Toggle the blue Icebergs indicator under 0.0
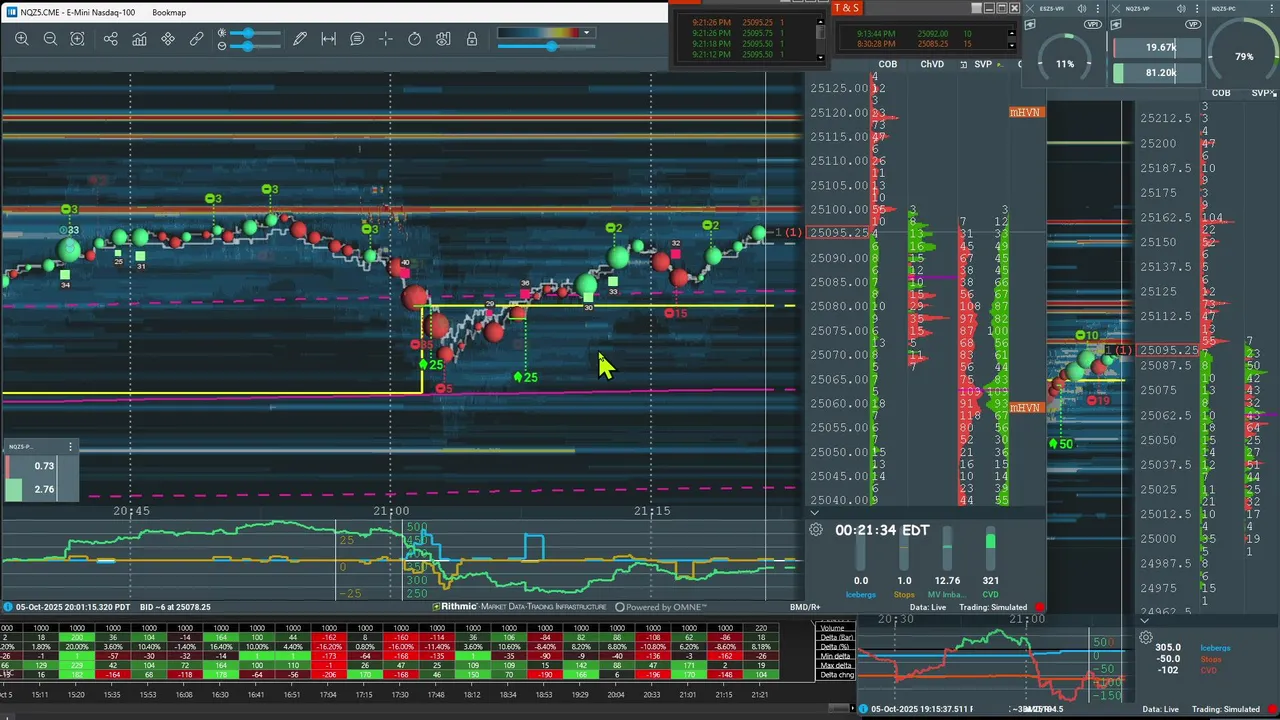The image size is (1280, 720). pos(860,594)
